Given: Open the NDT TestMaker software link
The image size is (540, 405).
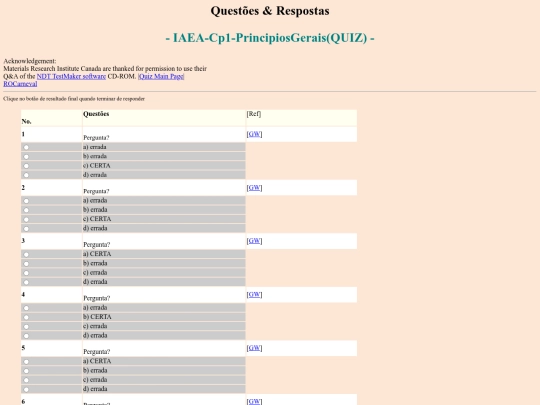Looking at the screenshot, I should point(71,76).
